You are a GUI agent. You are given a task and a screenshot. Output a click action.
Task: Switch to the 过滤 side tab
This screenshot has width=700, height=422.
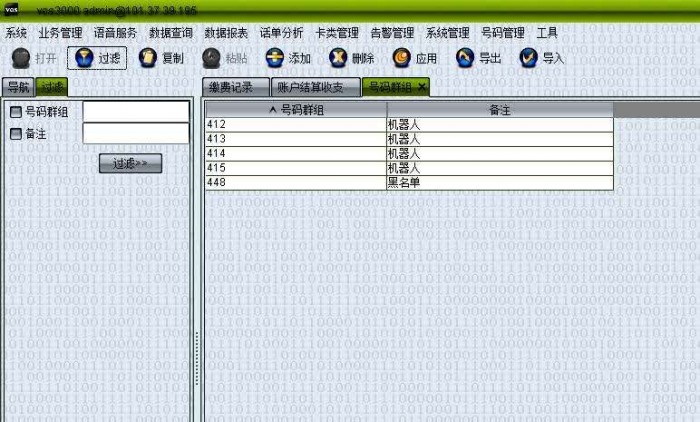click(x=52, y=87)
